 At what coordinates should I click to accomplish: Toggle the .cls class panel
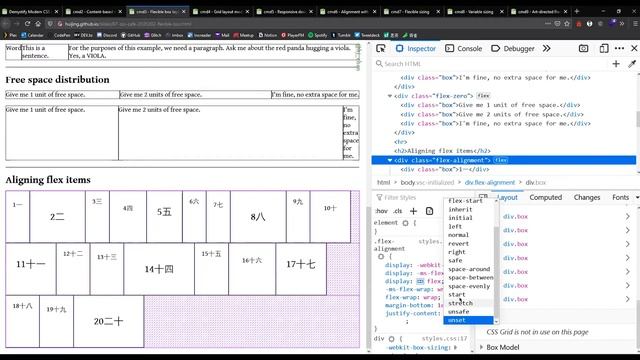click(398, 211)
